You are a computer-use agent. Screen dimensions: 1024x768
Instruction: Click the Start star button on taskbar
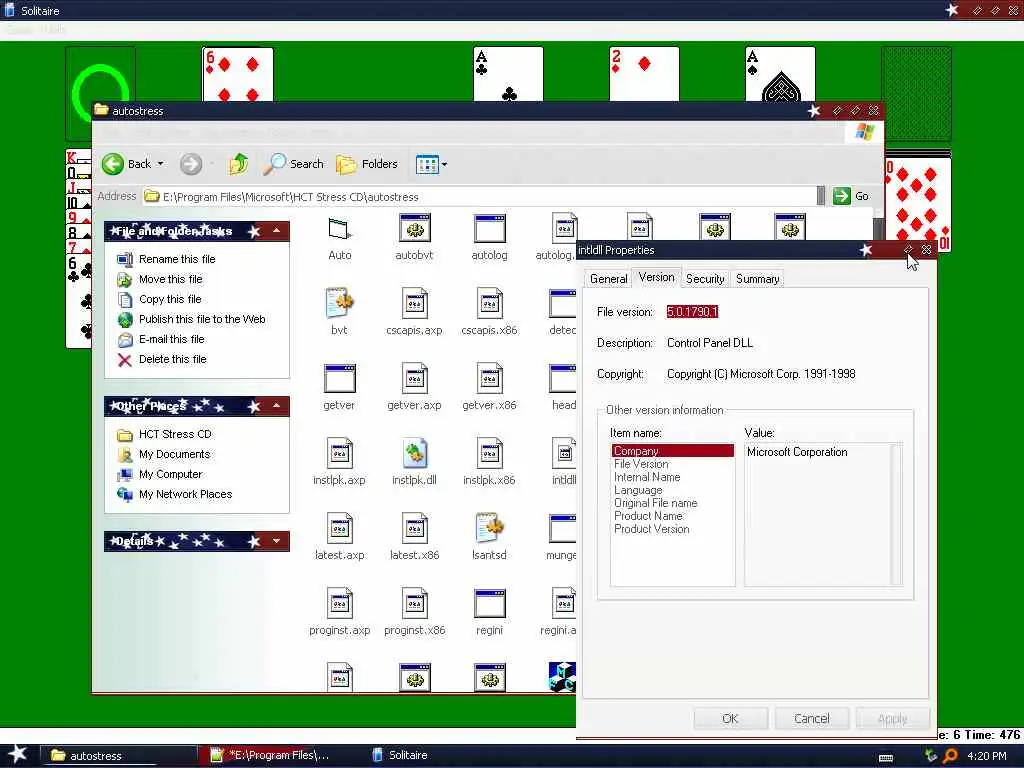(18, 754)
